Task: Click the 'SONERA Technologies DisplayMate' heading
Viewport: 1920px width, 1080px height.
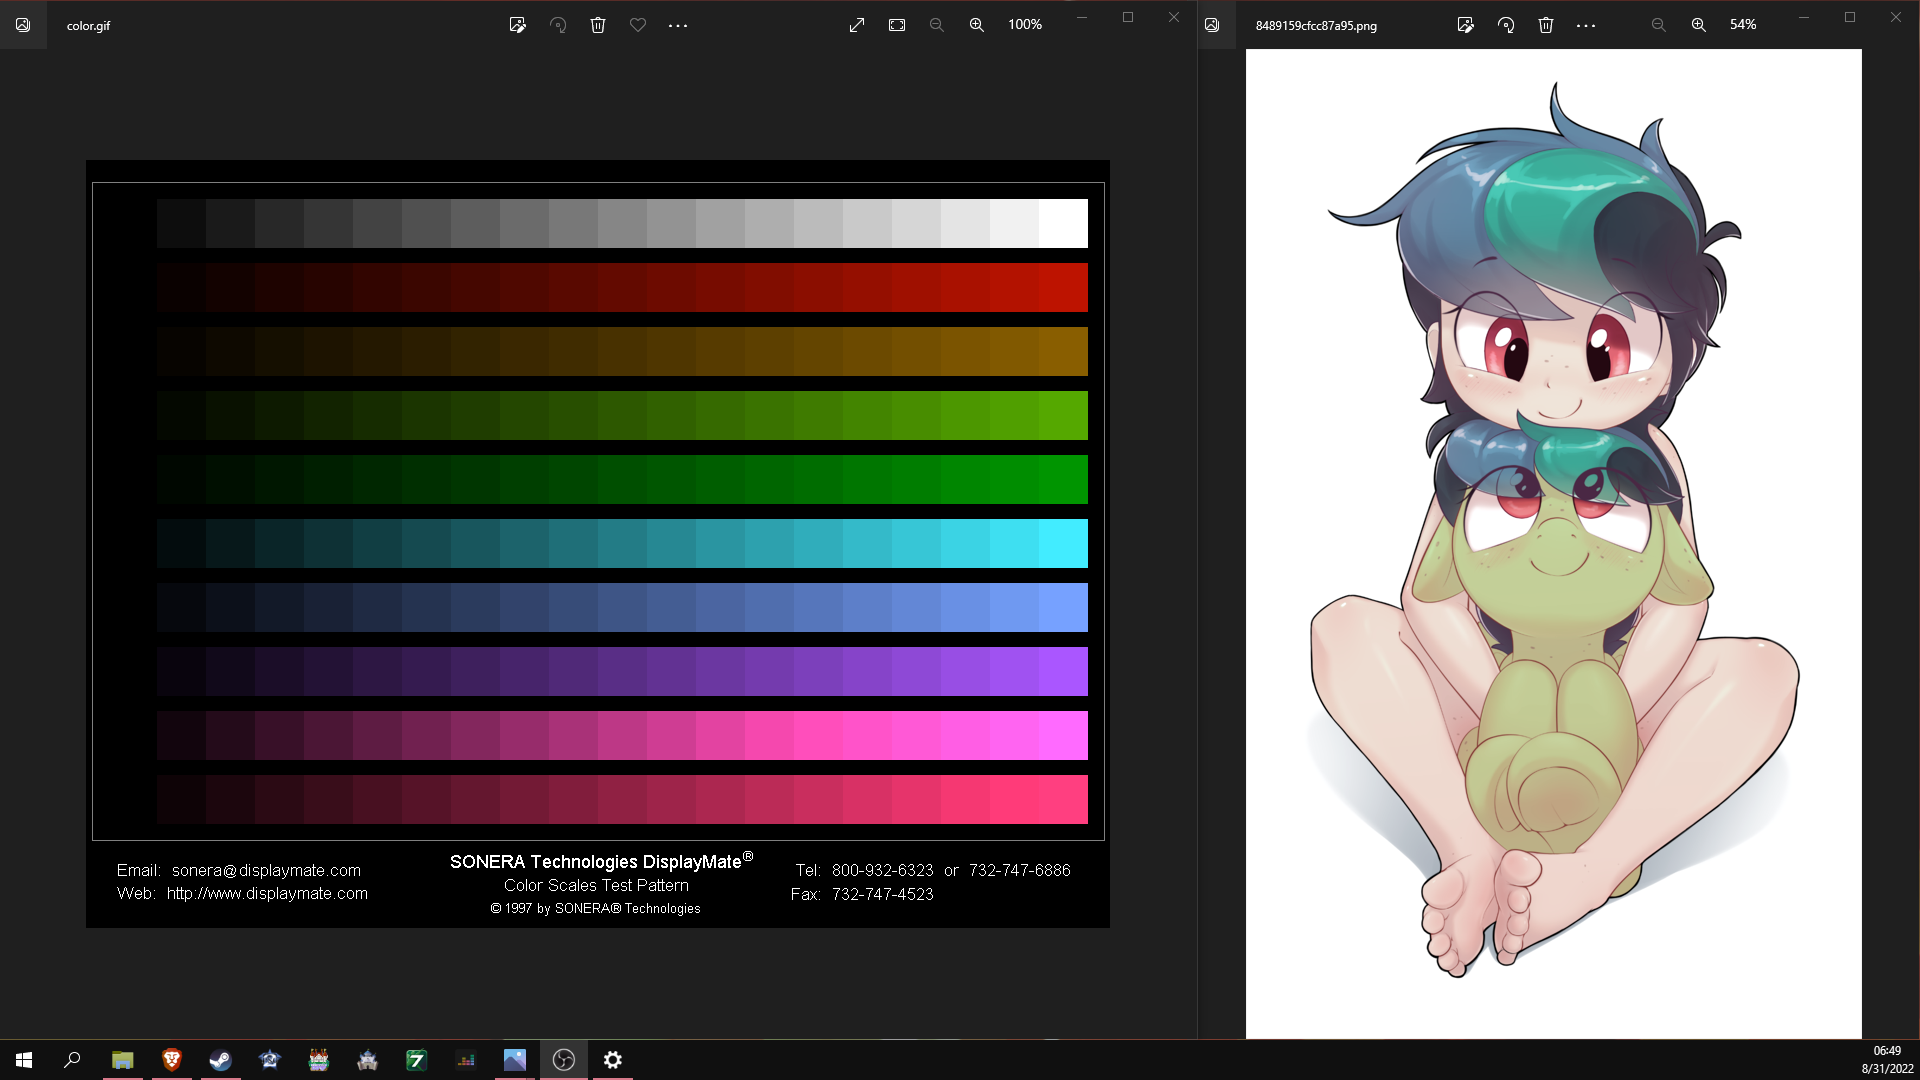Action: point(601,860)
